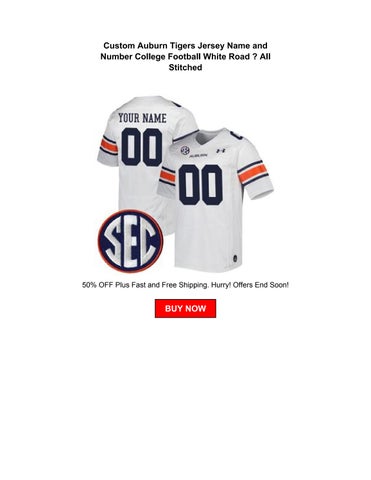Open the Custom Auburn Tigers Jersey title
Viewport: 371px width, 480px height.
tap(185, 56)
